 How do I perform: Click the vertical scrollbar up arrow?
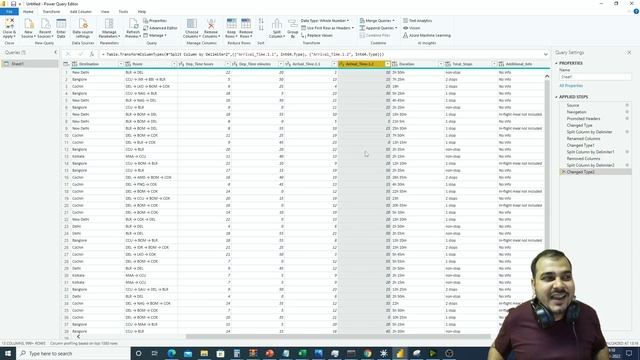coord(547,76)
